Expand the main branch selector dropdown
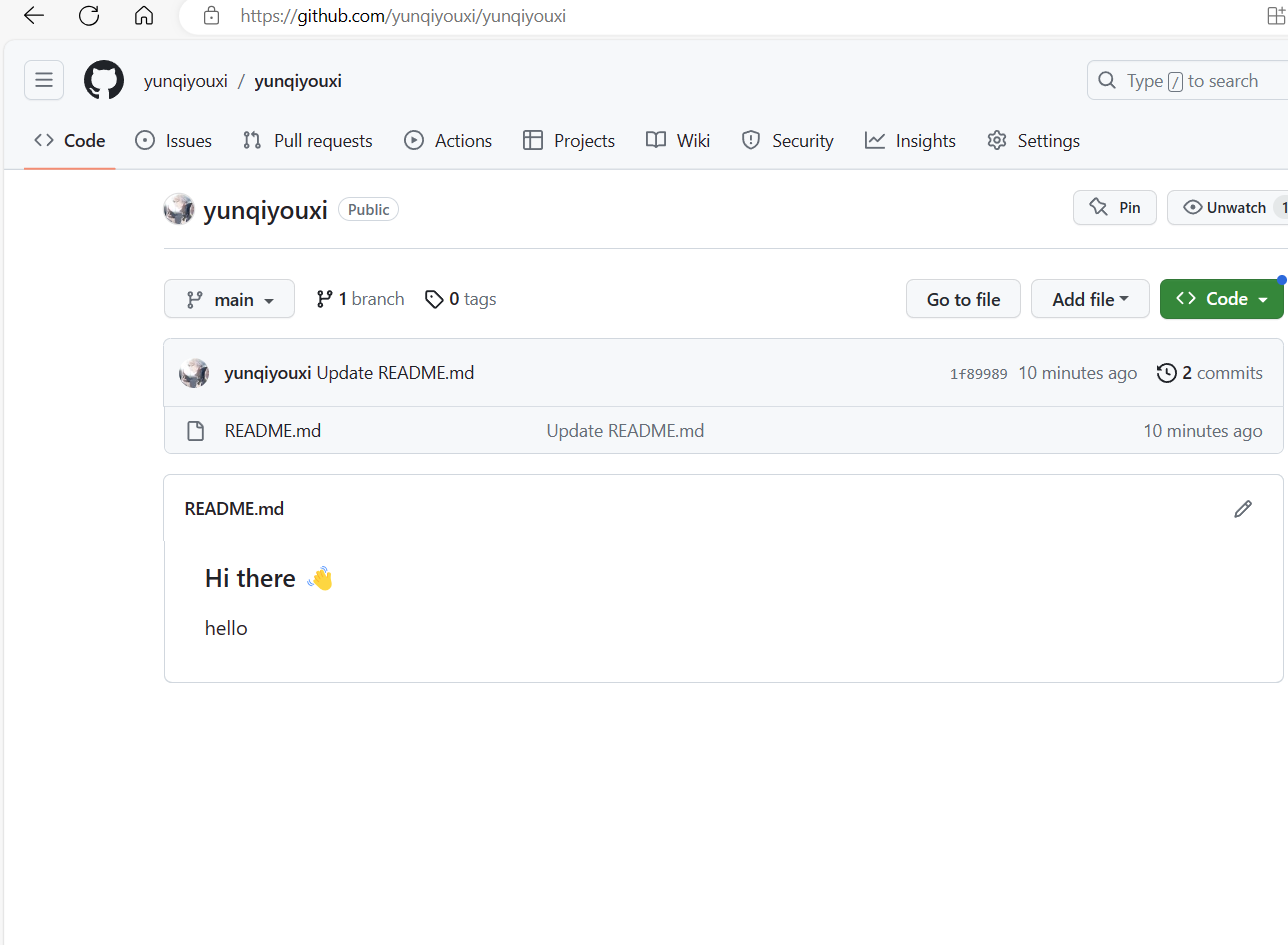Viewport: 1288px width, 945px height. coord(229,299)
